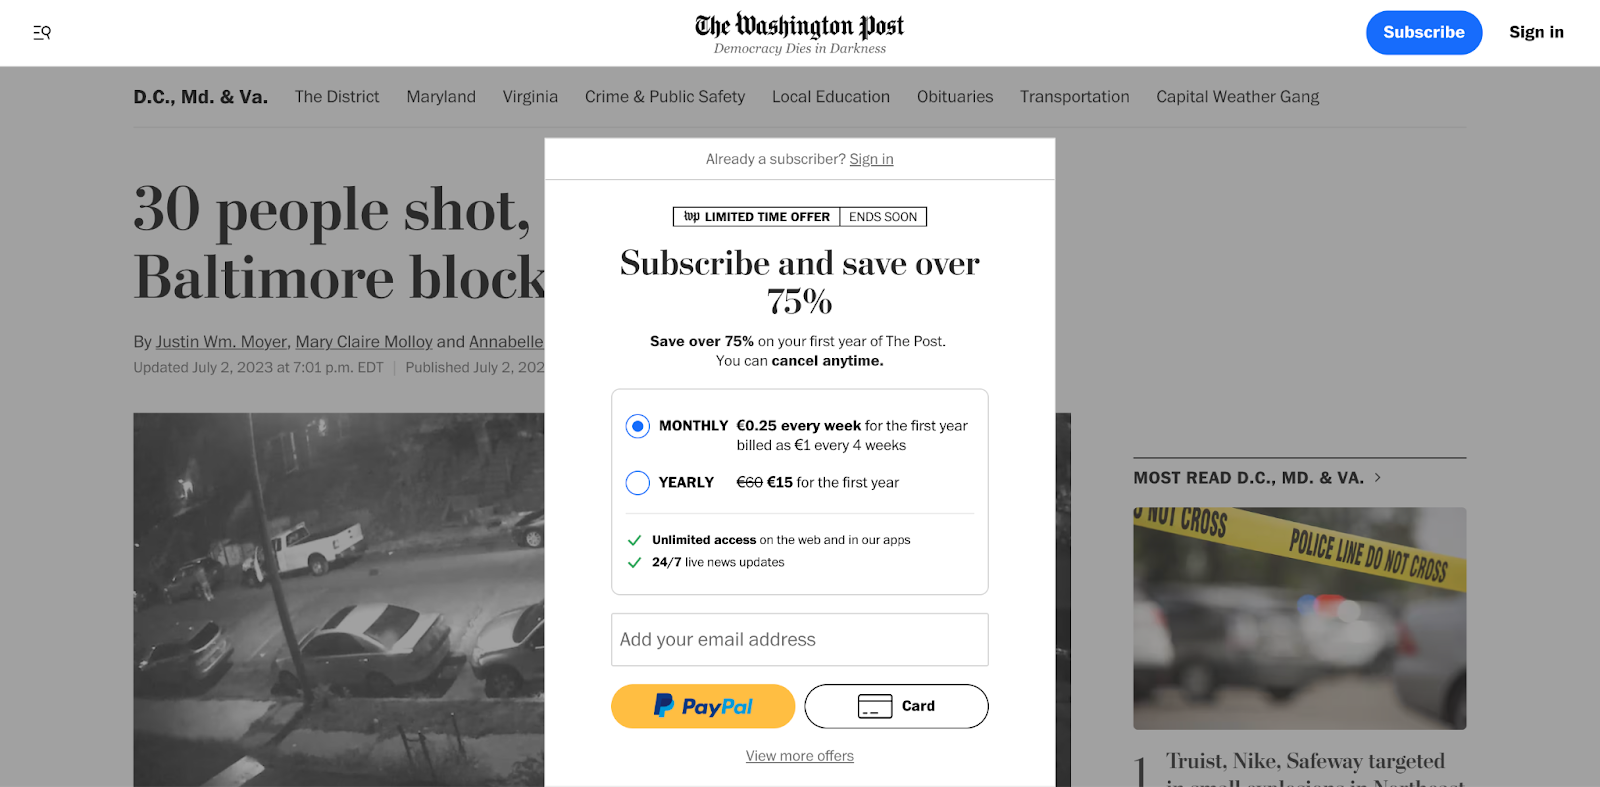
Task: Click the PayPal payment option
Action: click(x=702, y=706)
